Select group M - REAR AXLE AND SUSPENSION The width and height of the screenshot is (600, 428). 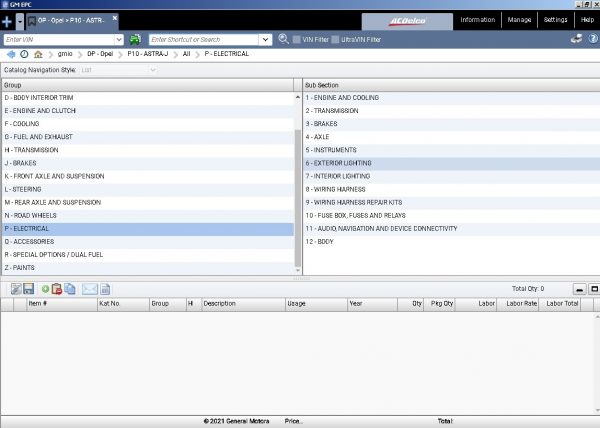pyautogui.click(x=148, y=202)
